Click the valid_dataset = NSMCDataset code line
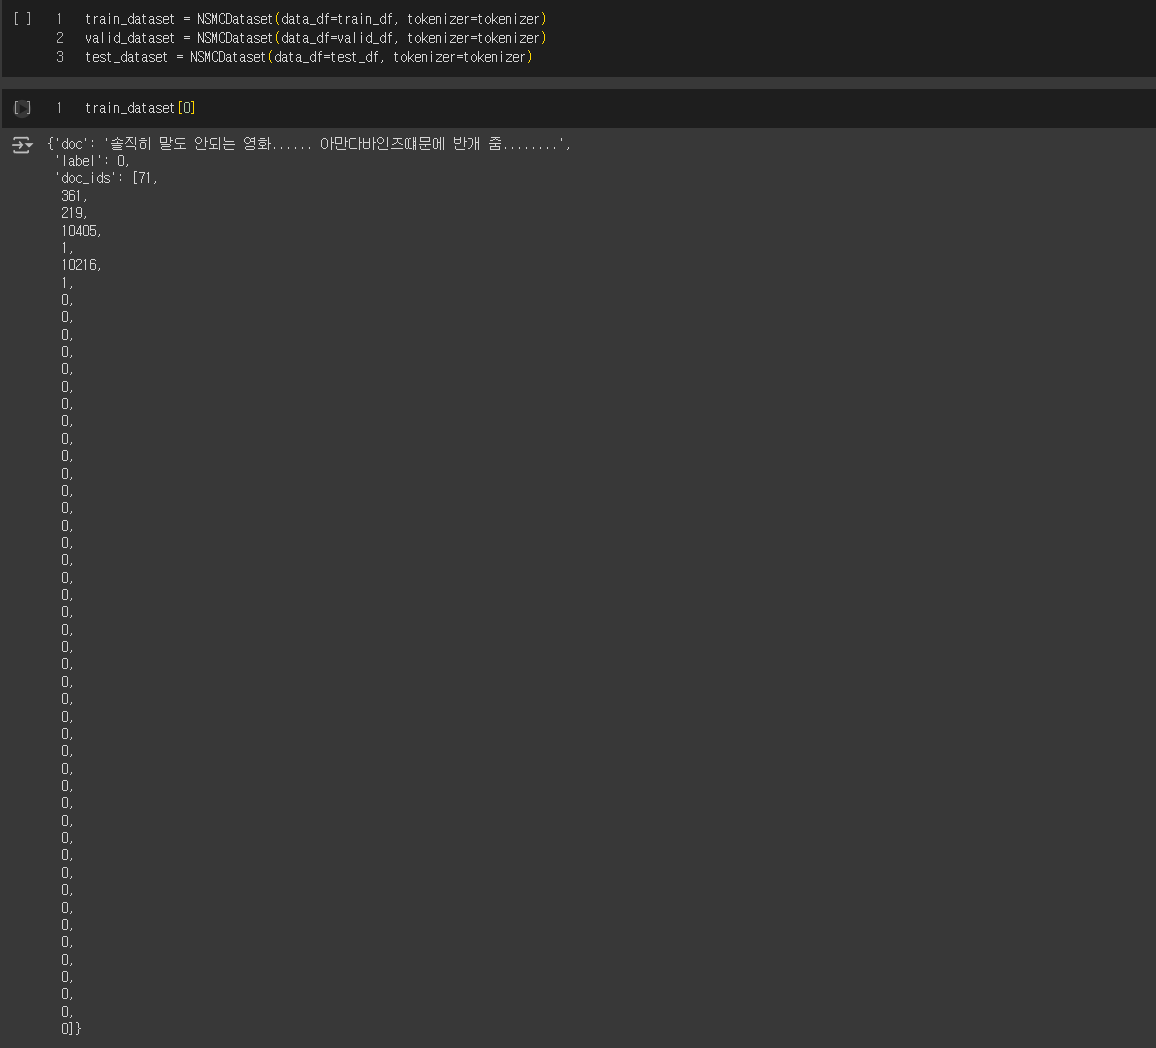The width and height of the screenshot is (1156, 1048). click(x=316, y=38)
